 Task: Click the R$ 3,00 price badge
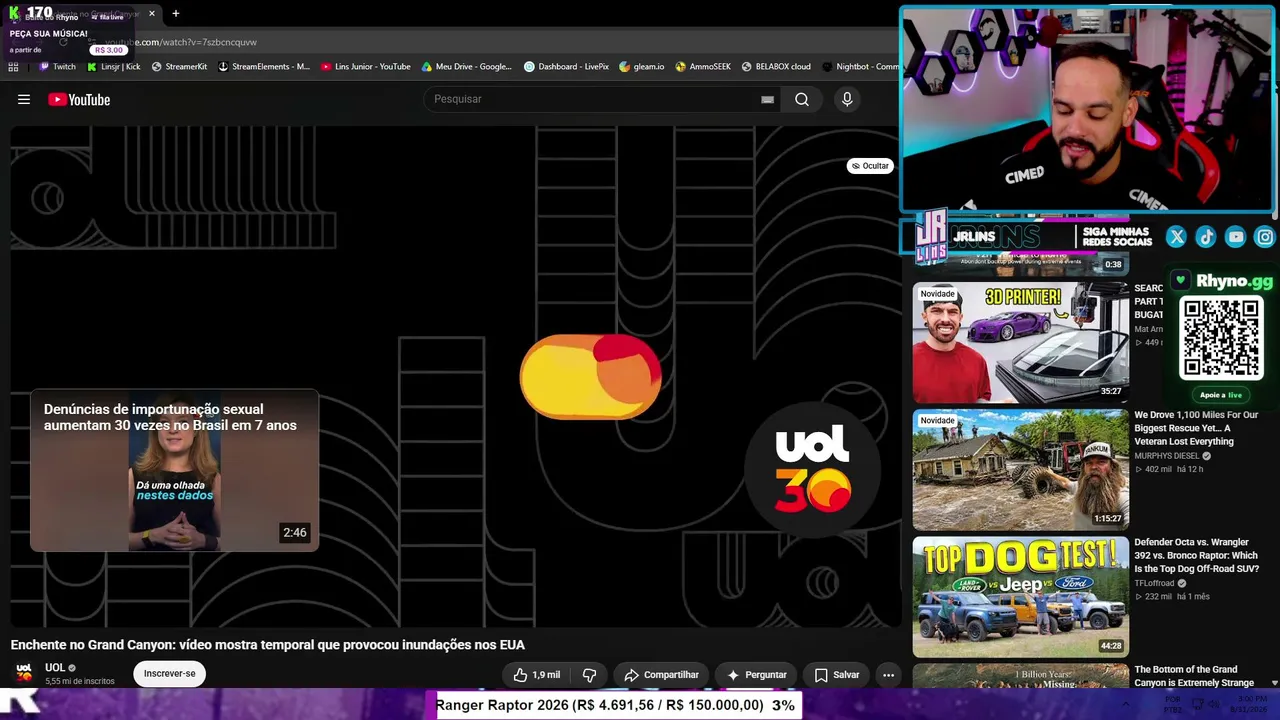pyautogui.click(x=109, y=50)
